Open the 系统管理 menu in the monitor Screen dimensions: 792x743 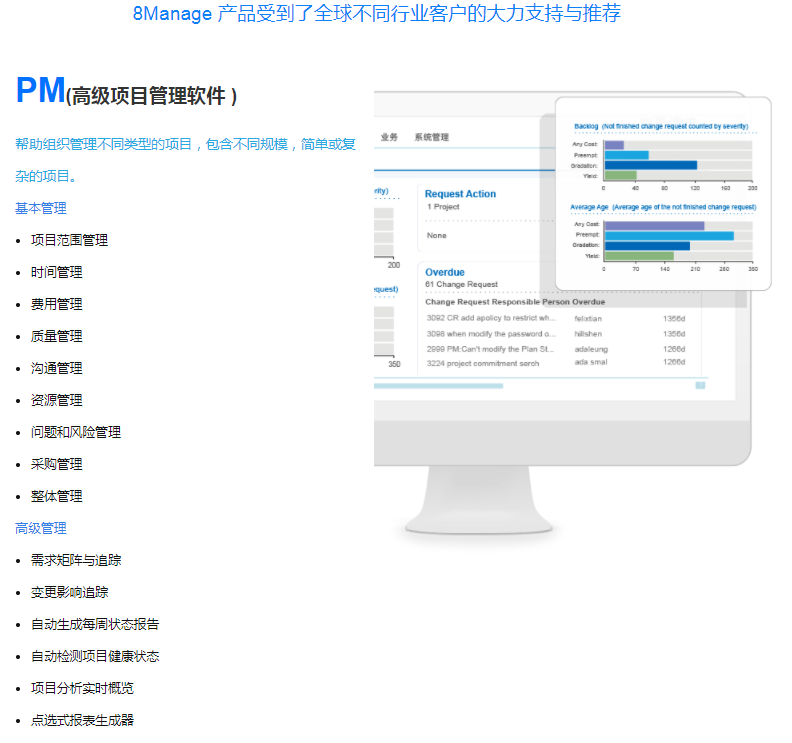click(x=432, y=137)
